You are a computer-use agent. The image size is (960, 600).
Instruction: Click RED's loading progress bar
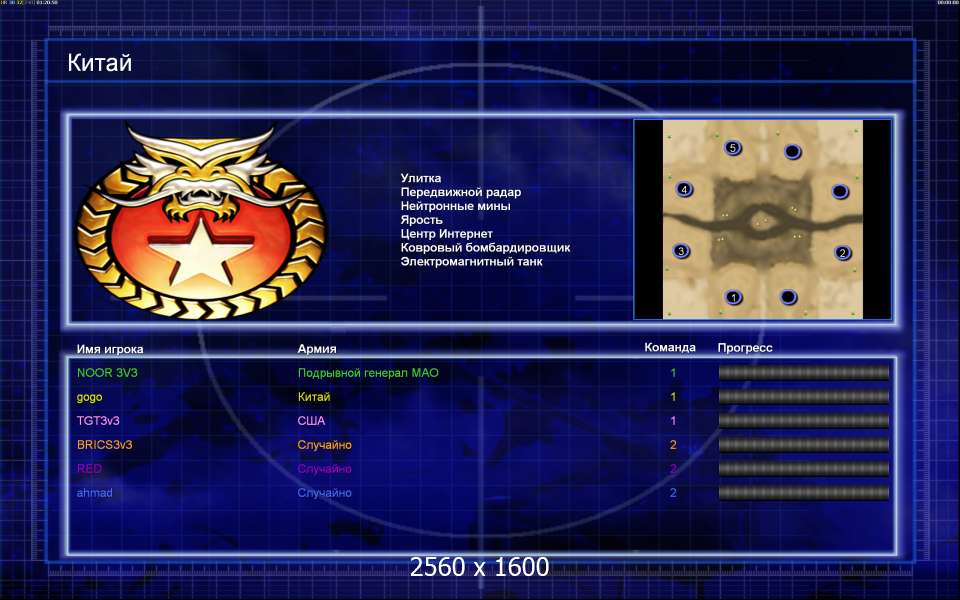(803, 468)
